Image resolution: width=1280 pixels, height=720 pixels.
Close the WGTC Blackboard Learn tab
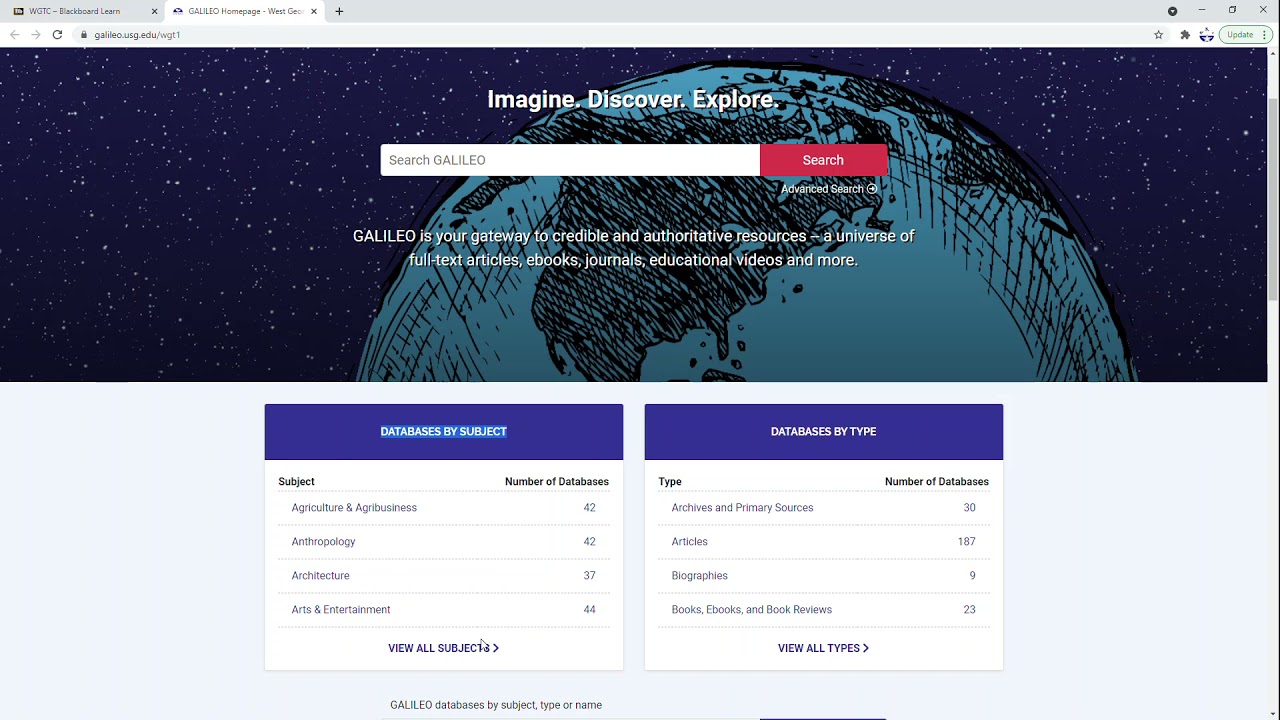point(154,11)
